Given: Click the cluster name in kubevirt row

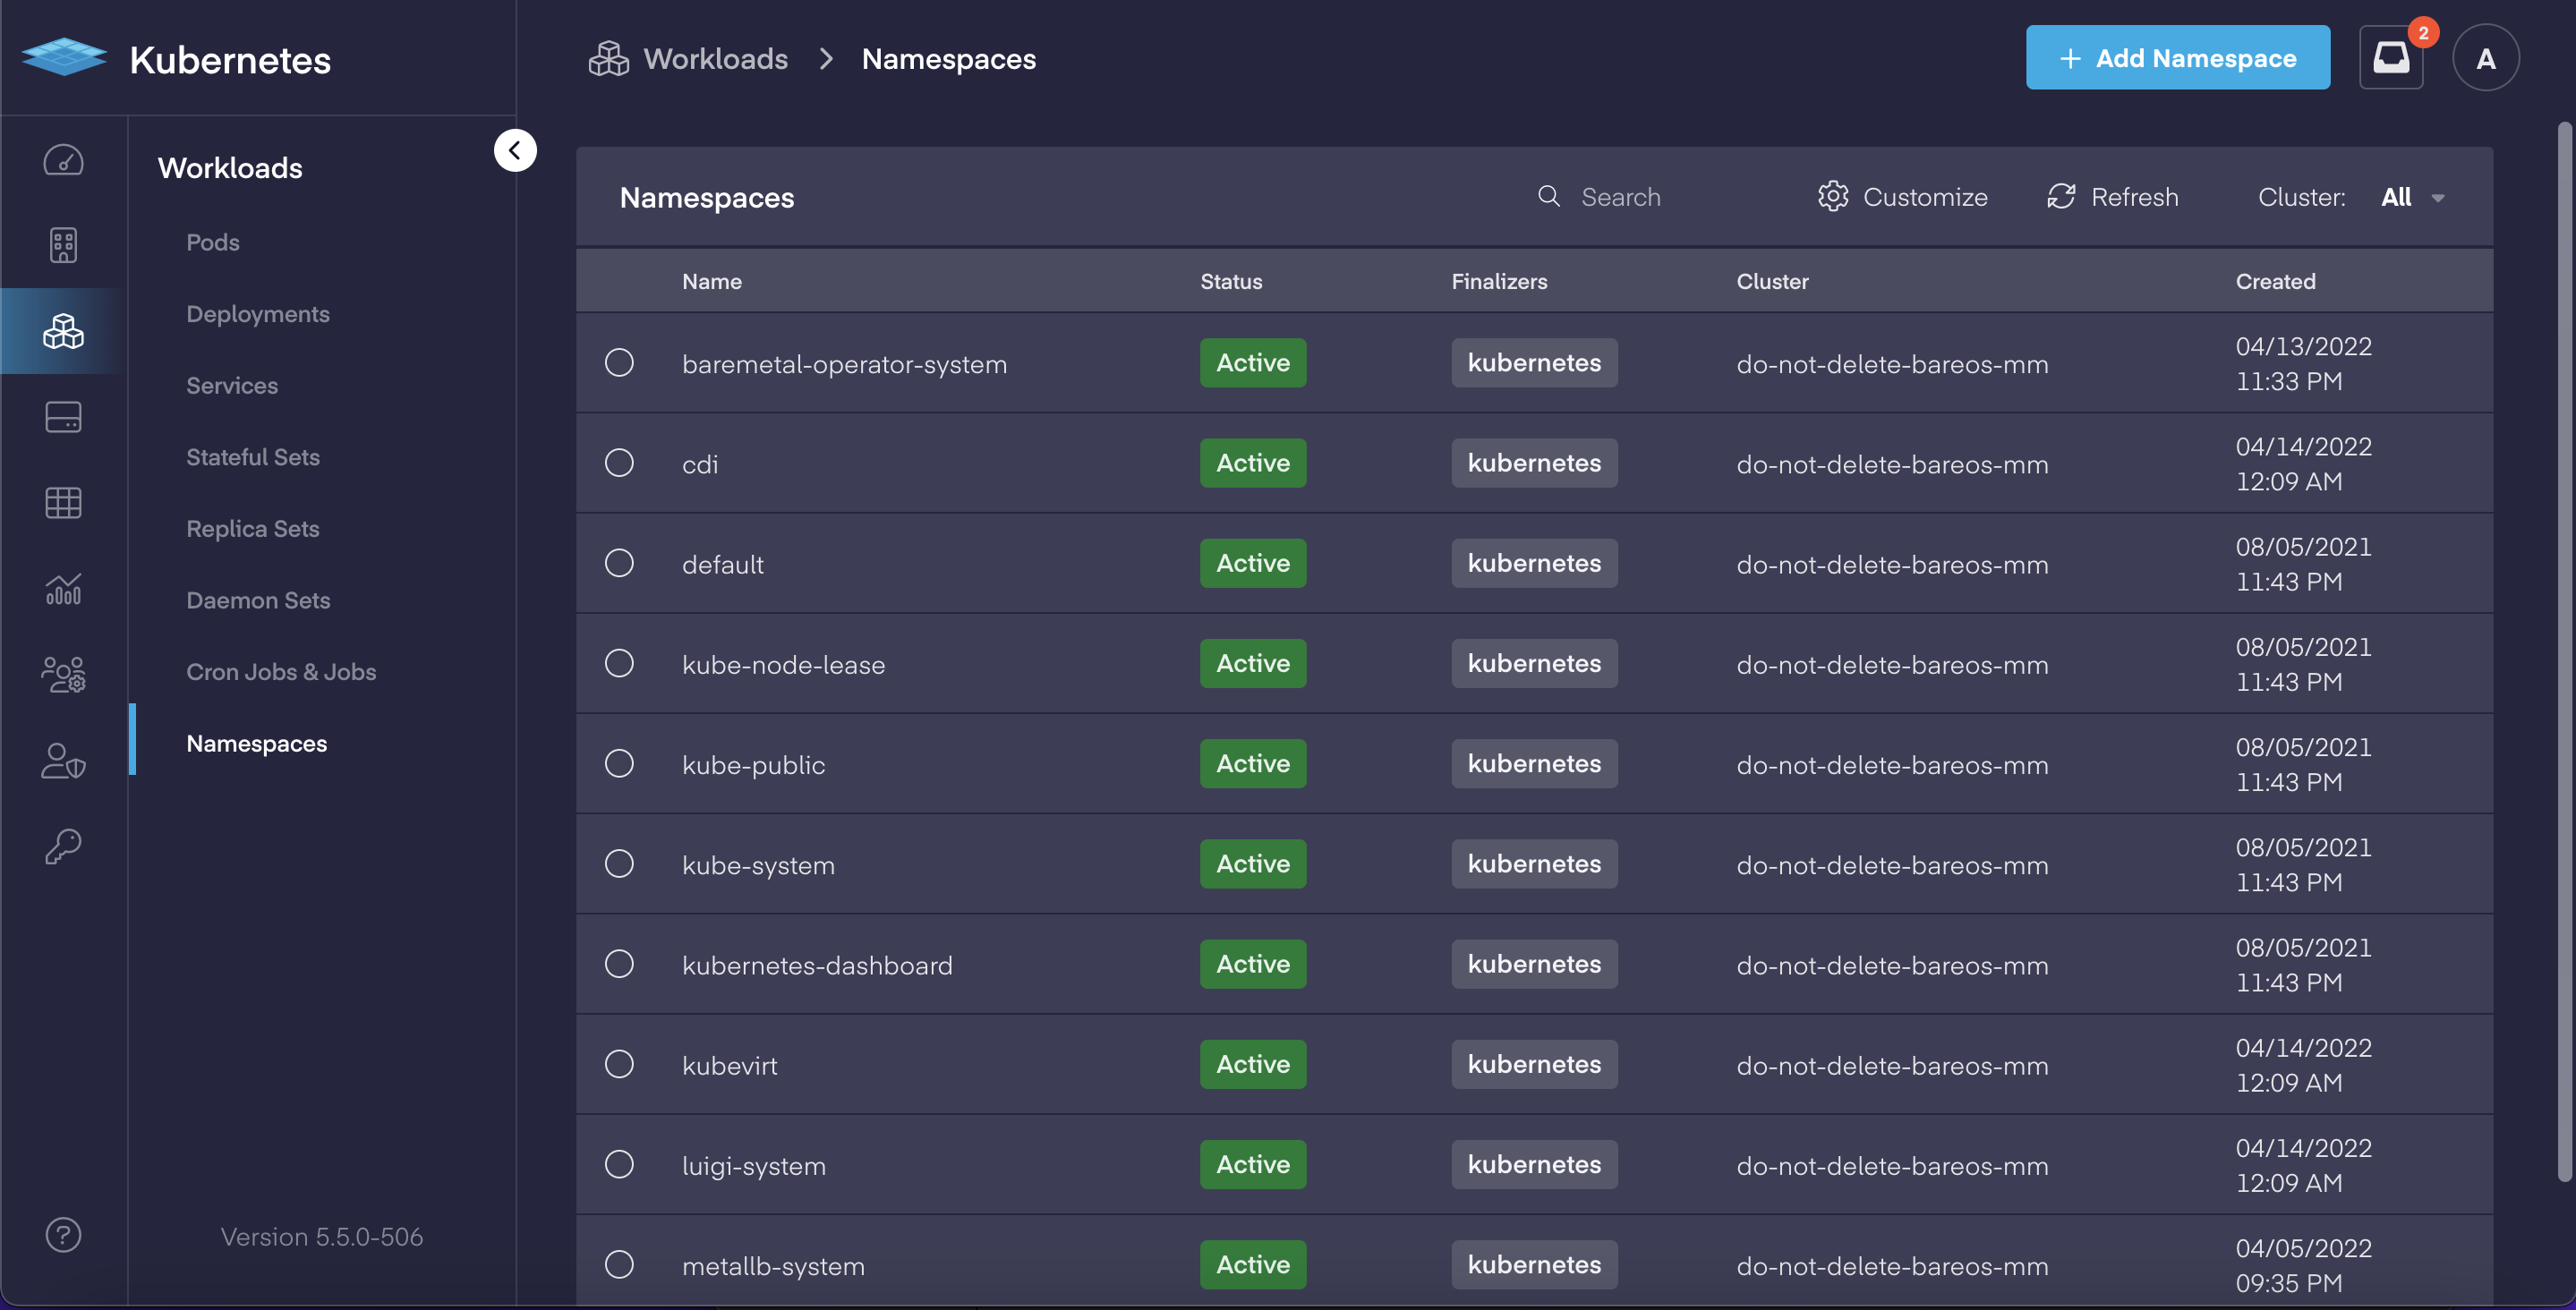Looking at the screenshot, I should 1892,1065.
